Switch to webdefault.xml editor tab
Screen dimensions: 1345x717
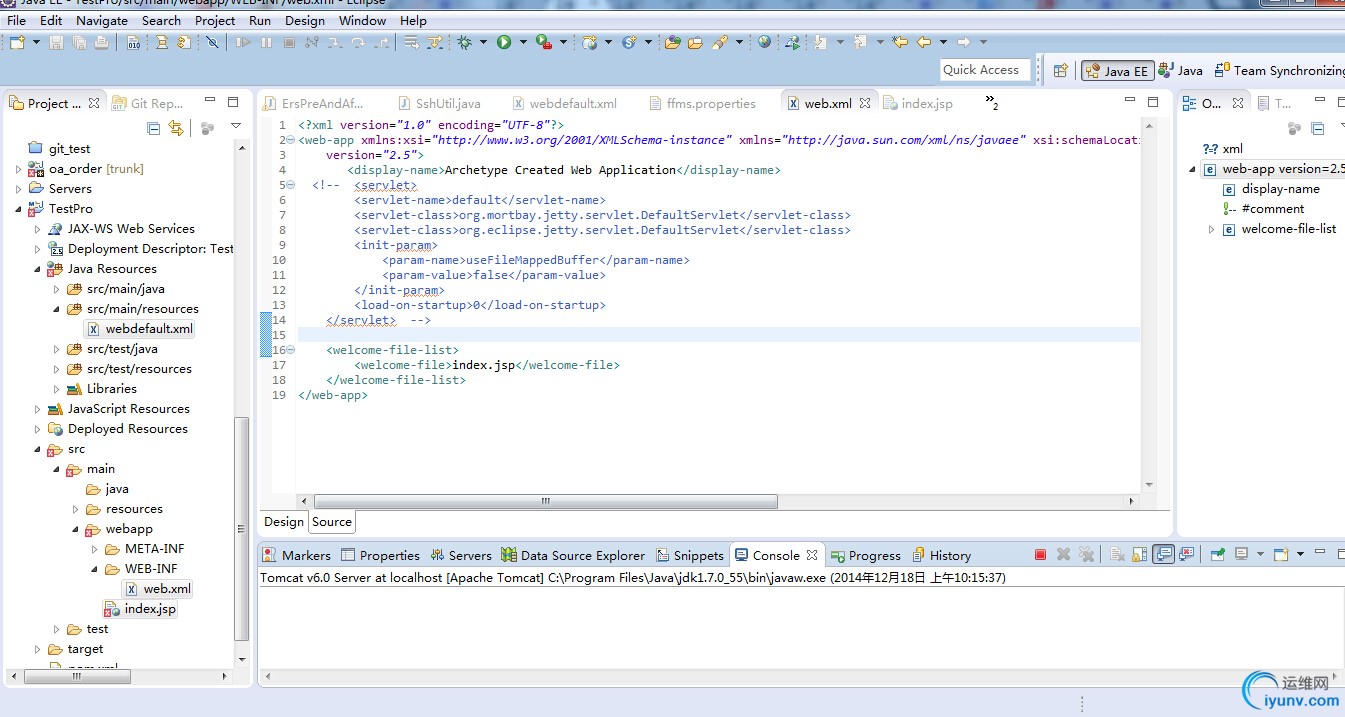tap(564, 103)
